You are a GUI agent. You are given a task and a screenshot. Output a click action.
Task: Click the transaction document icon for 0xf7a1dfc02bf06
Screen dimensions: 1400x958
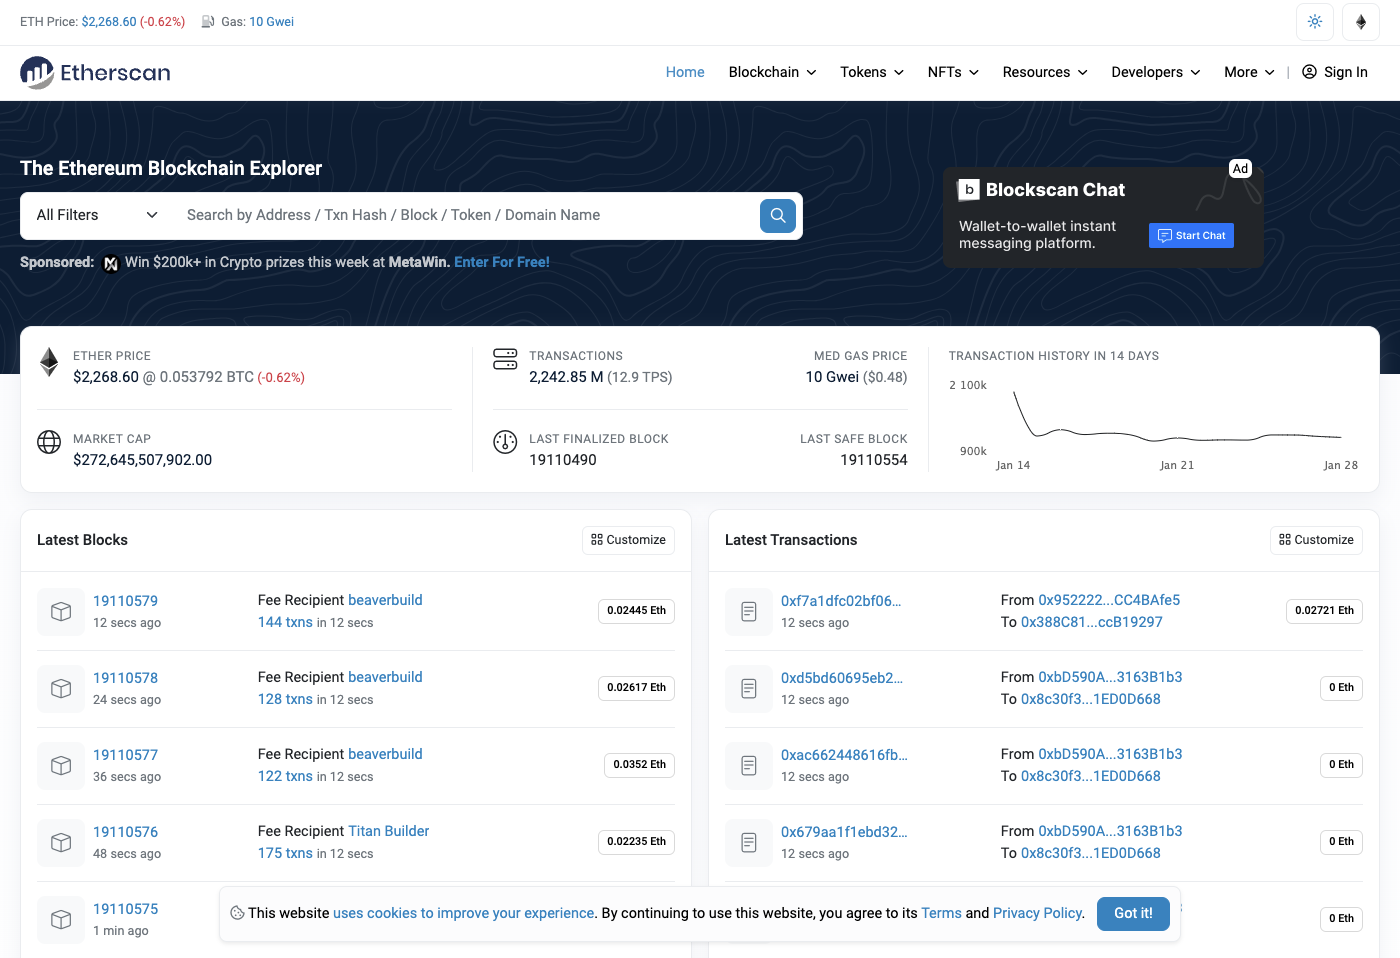(x=748, y=611)
